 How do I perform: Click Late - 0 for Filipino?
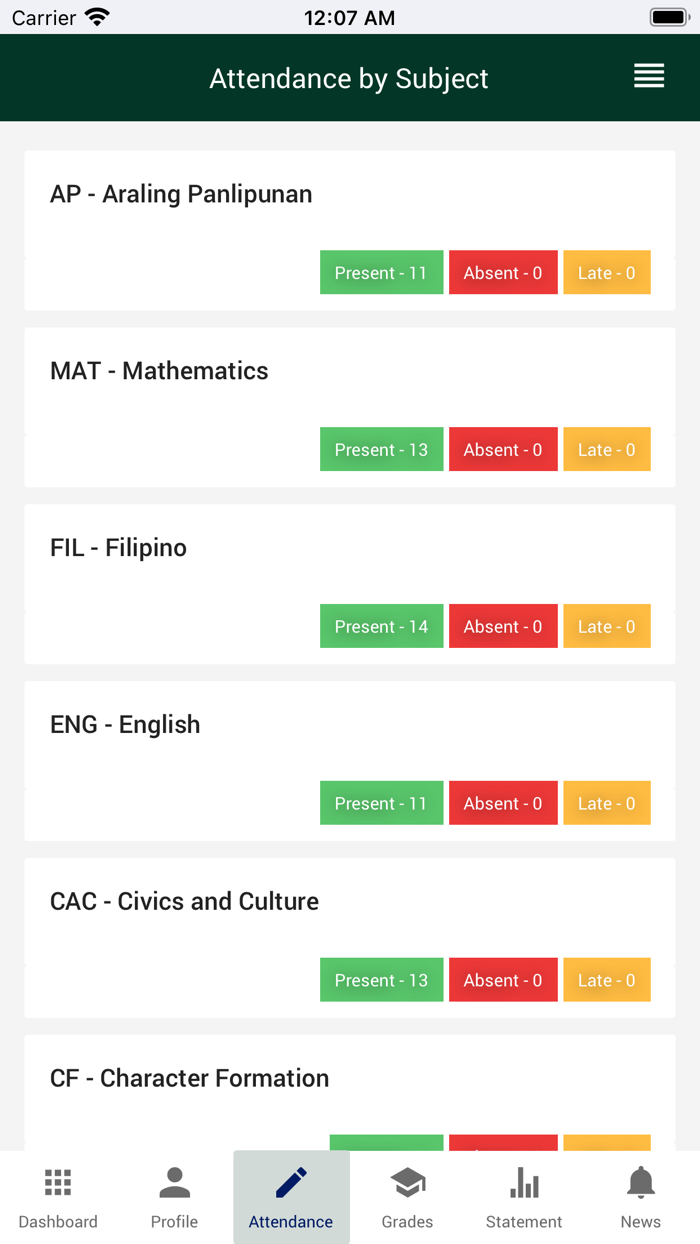point(607,627)
